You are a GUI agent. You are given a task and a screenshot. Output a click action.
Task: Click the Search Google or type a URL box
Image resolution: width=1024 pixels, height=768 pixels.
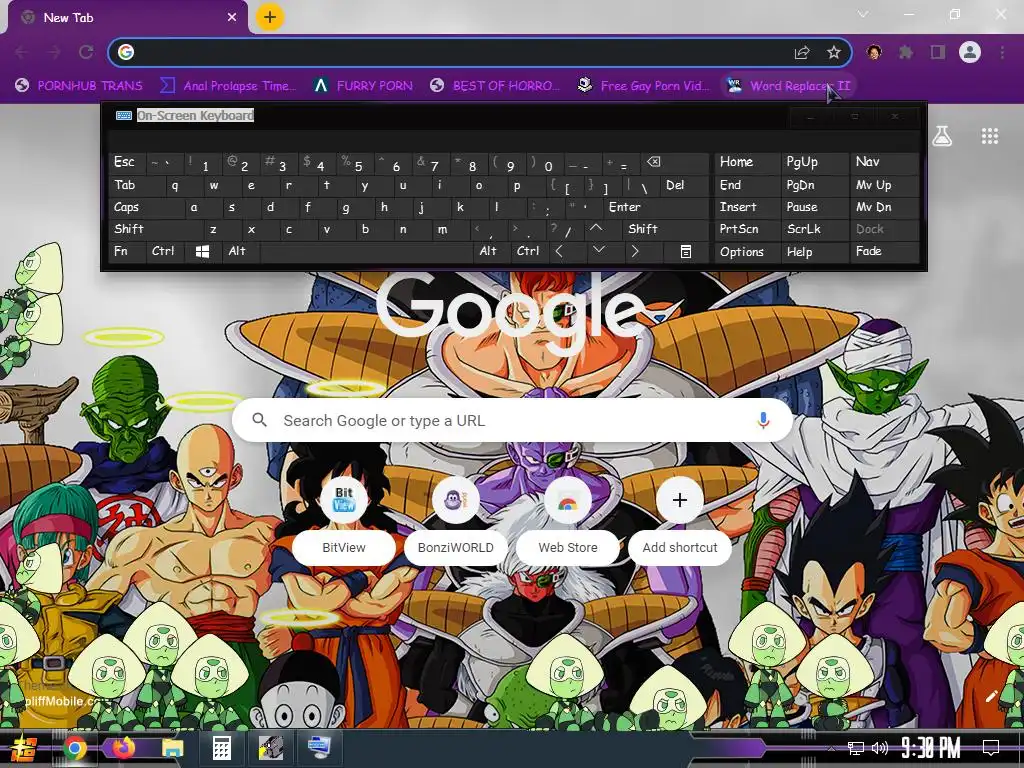[x=513, y=421]
